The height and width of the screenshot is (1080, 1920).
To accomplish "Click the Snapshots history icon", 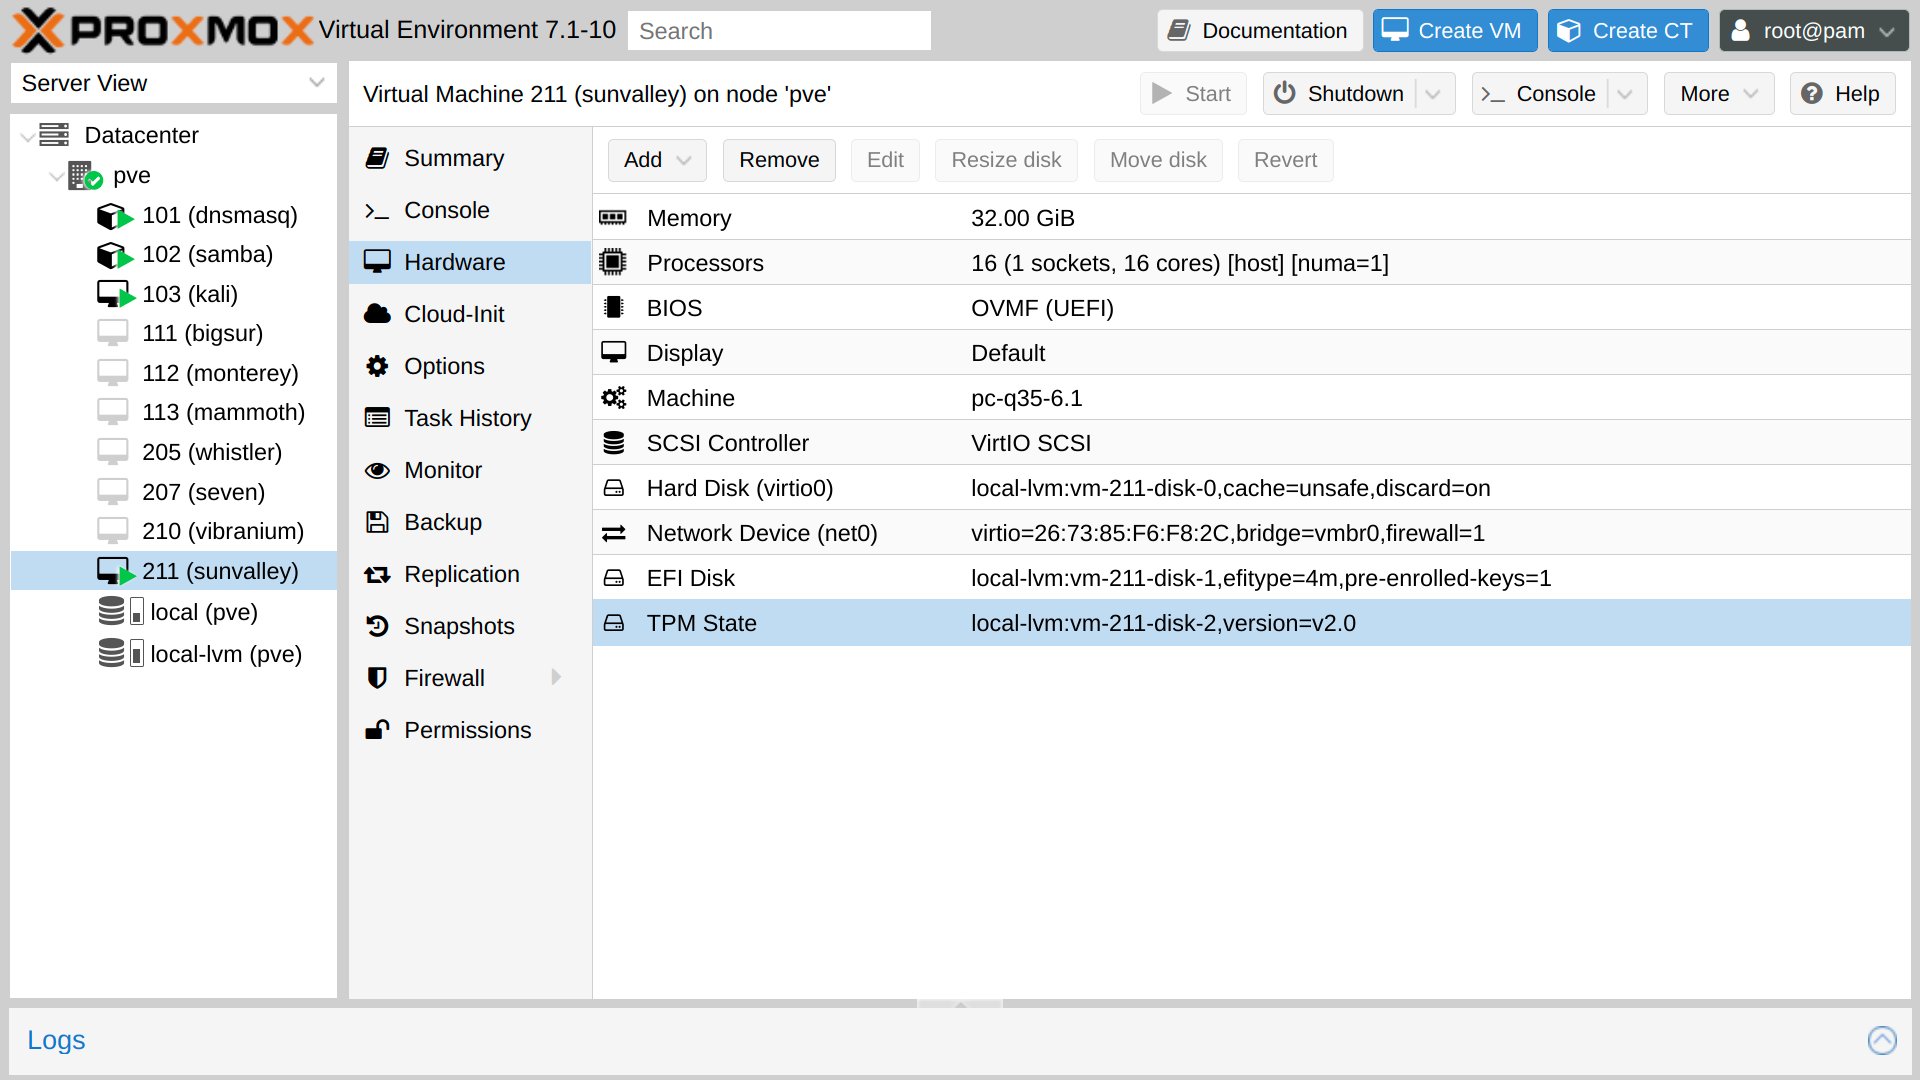I will [x=377, y=626].
